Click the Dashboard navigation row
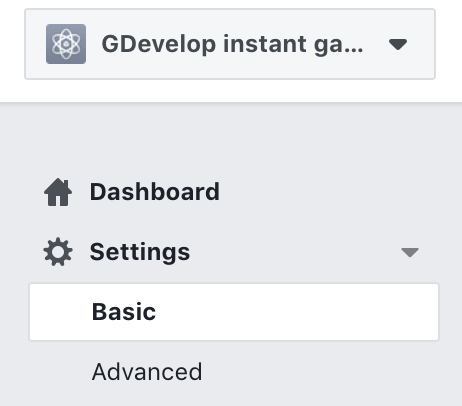This screenshot has width=462, height=406. coord(231,192)
